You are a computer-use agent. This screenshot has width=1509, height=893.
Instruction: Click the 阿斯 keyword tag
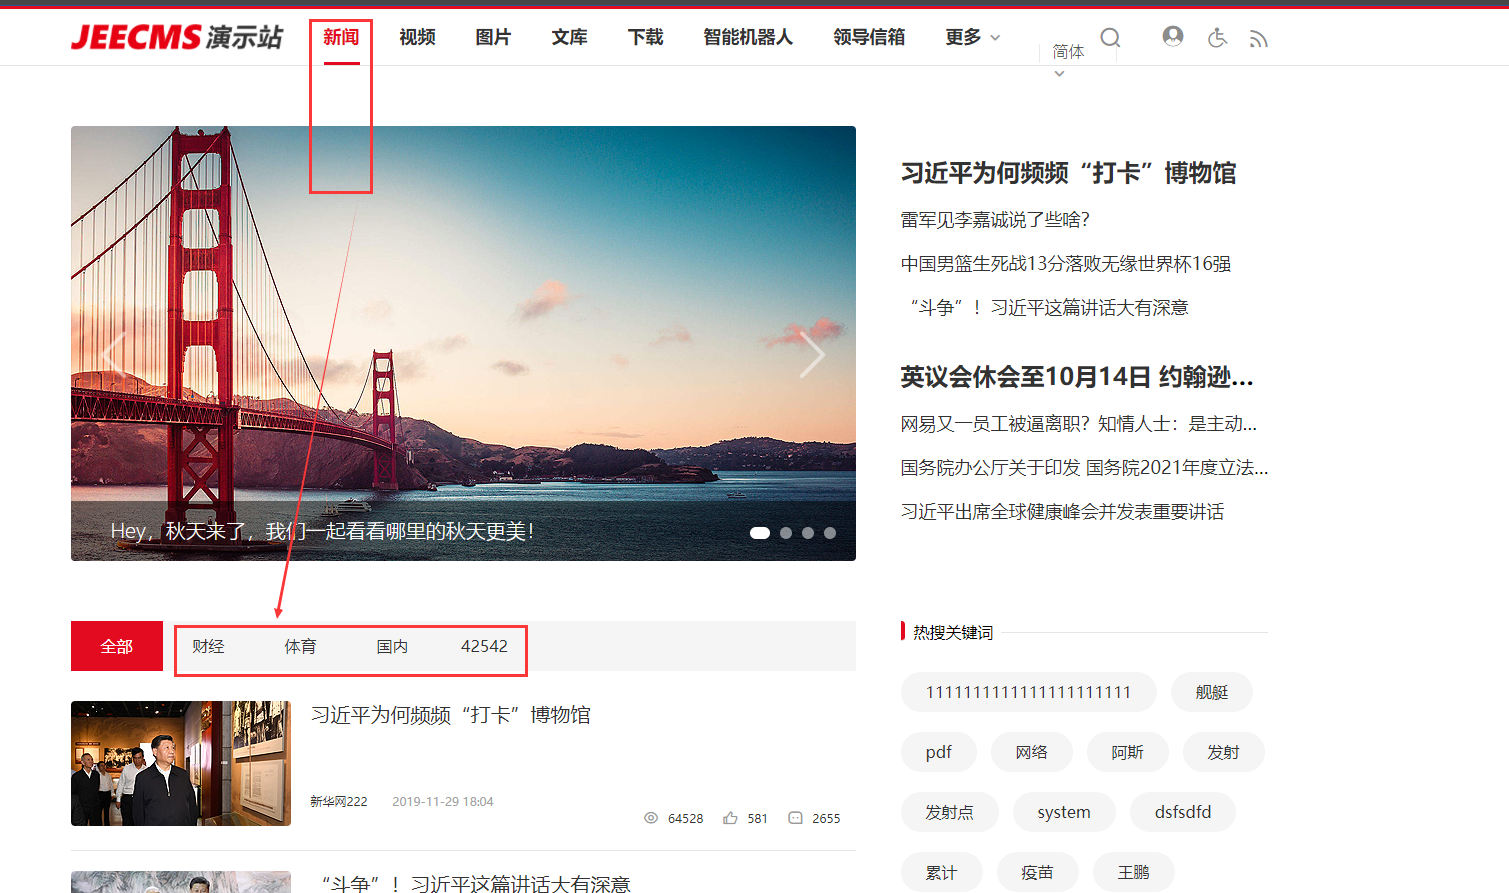1128,752
